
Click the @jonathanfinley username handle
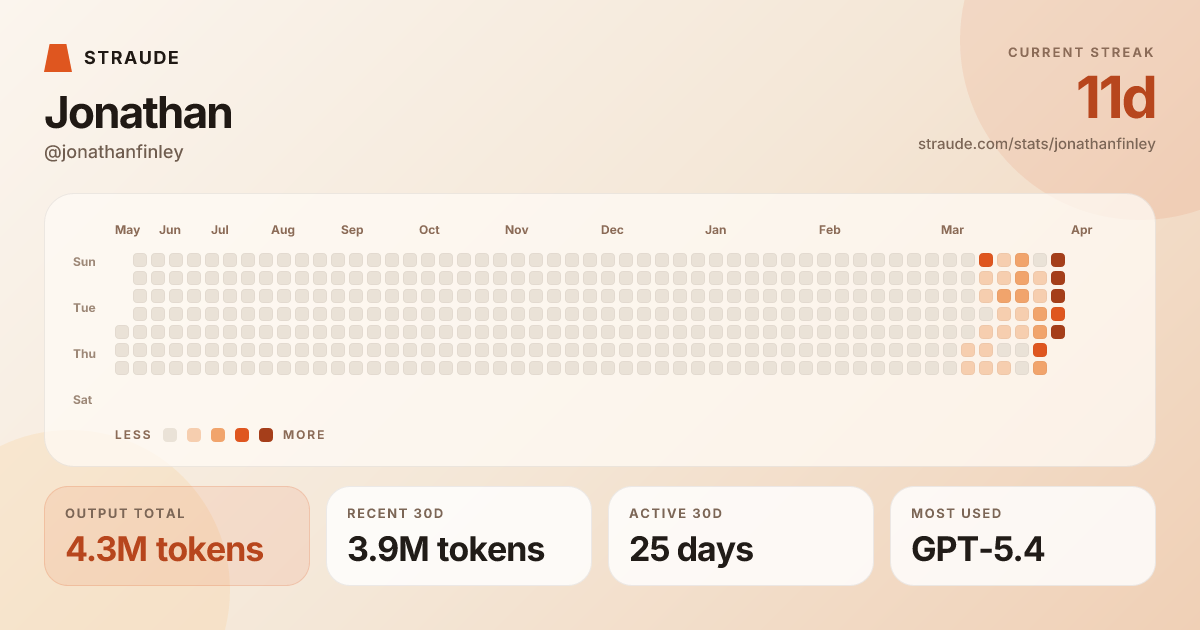tap(114, 152)
